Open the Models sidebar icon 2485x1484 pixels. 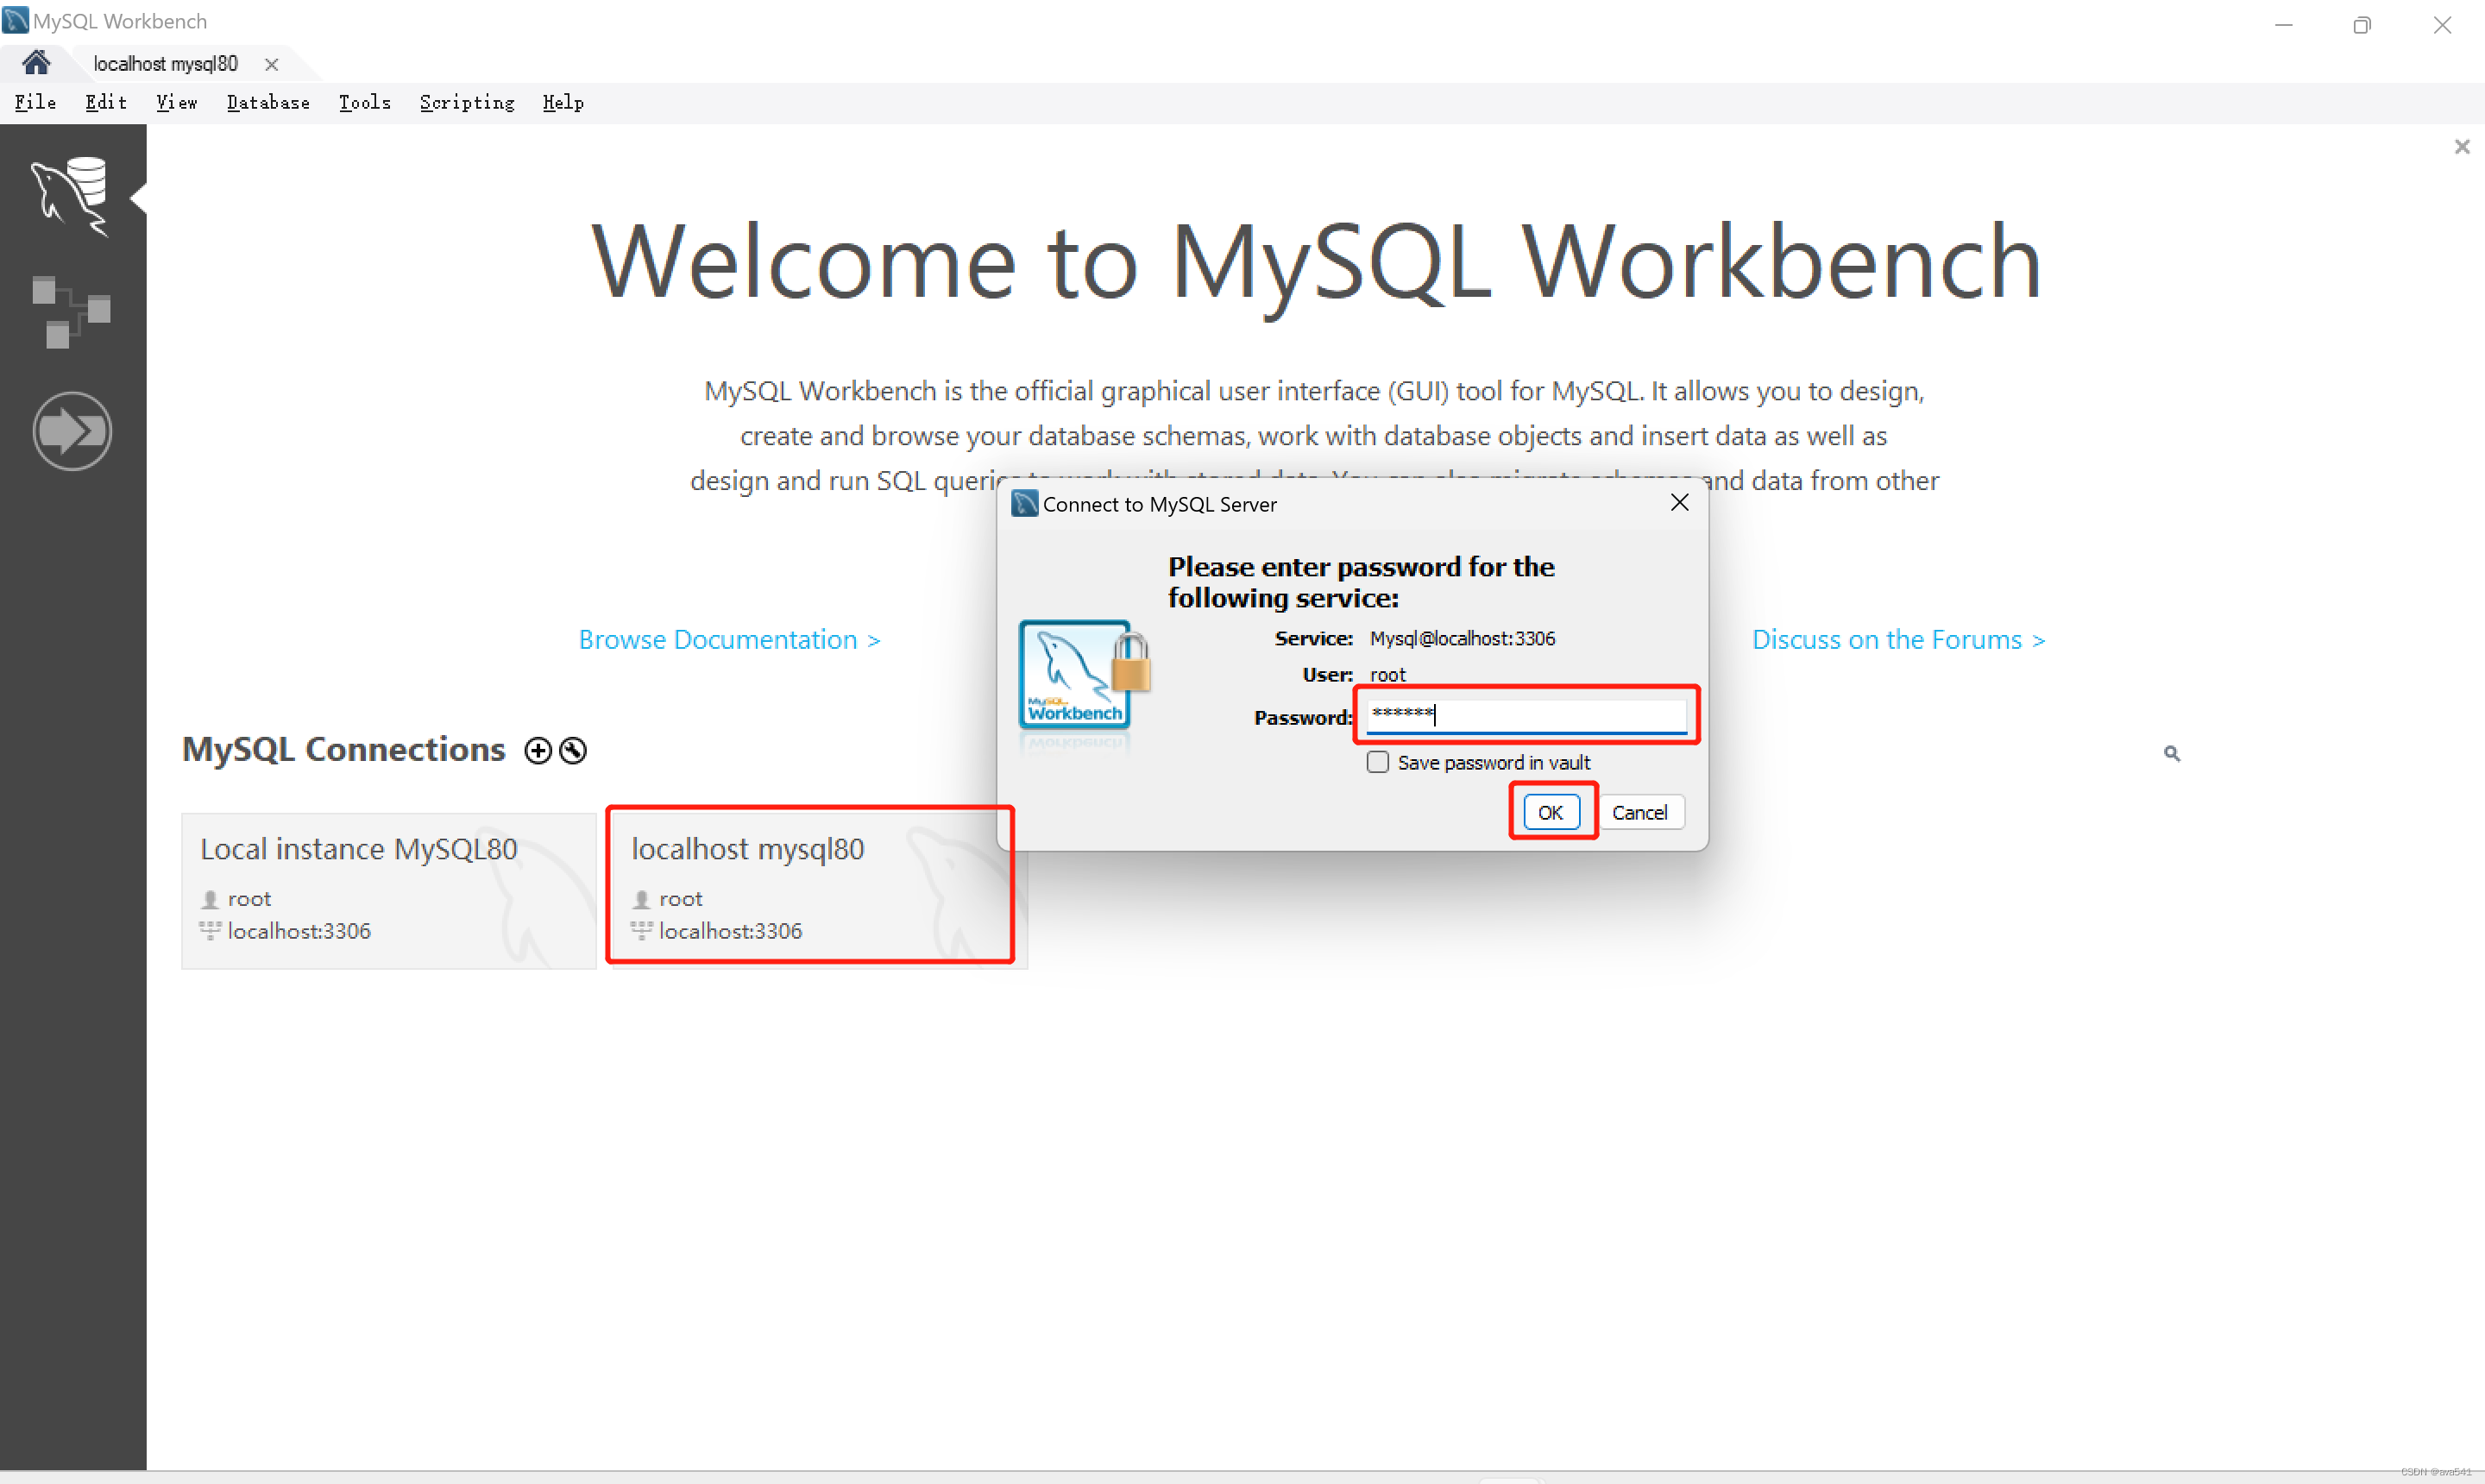click(x=71, y=312)
